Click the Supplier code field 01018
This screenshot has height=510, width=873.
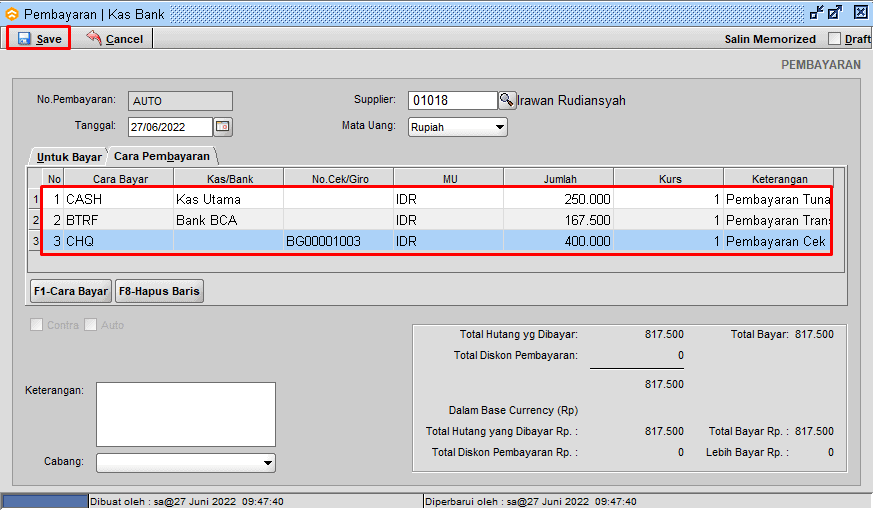tap(453, 100)
